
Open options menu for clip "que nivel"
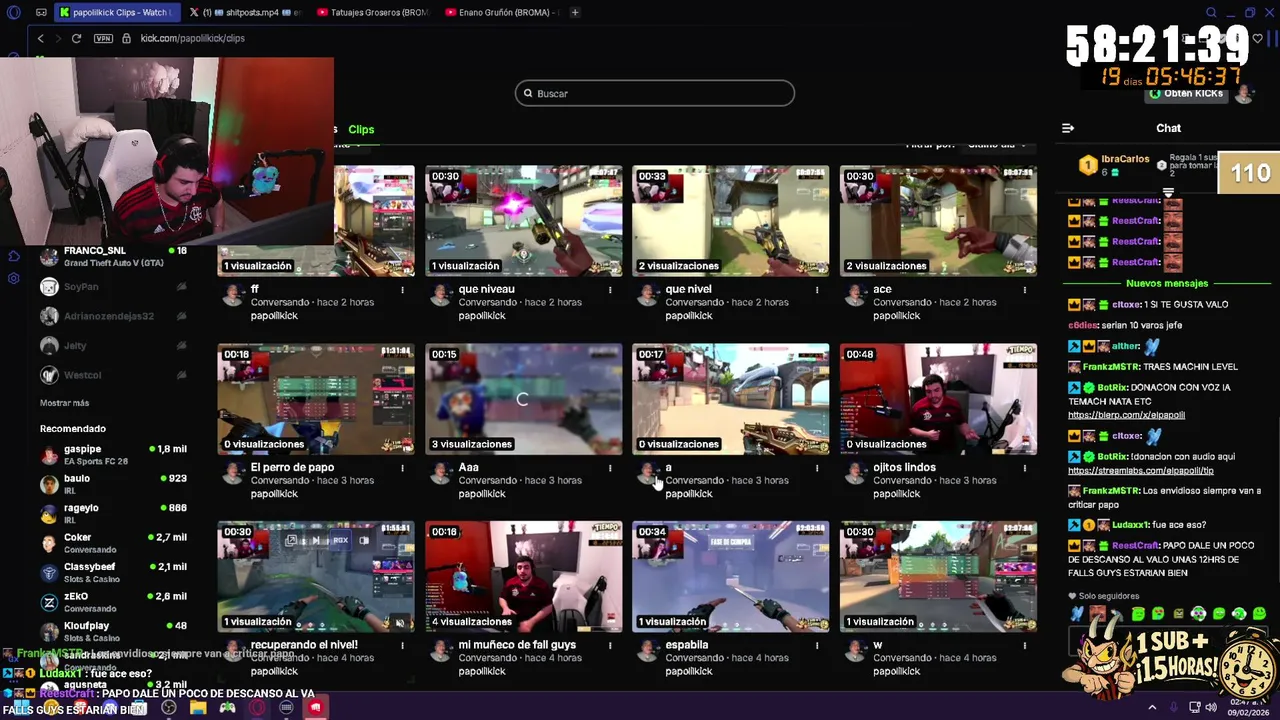(x=817, y=290)
